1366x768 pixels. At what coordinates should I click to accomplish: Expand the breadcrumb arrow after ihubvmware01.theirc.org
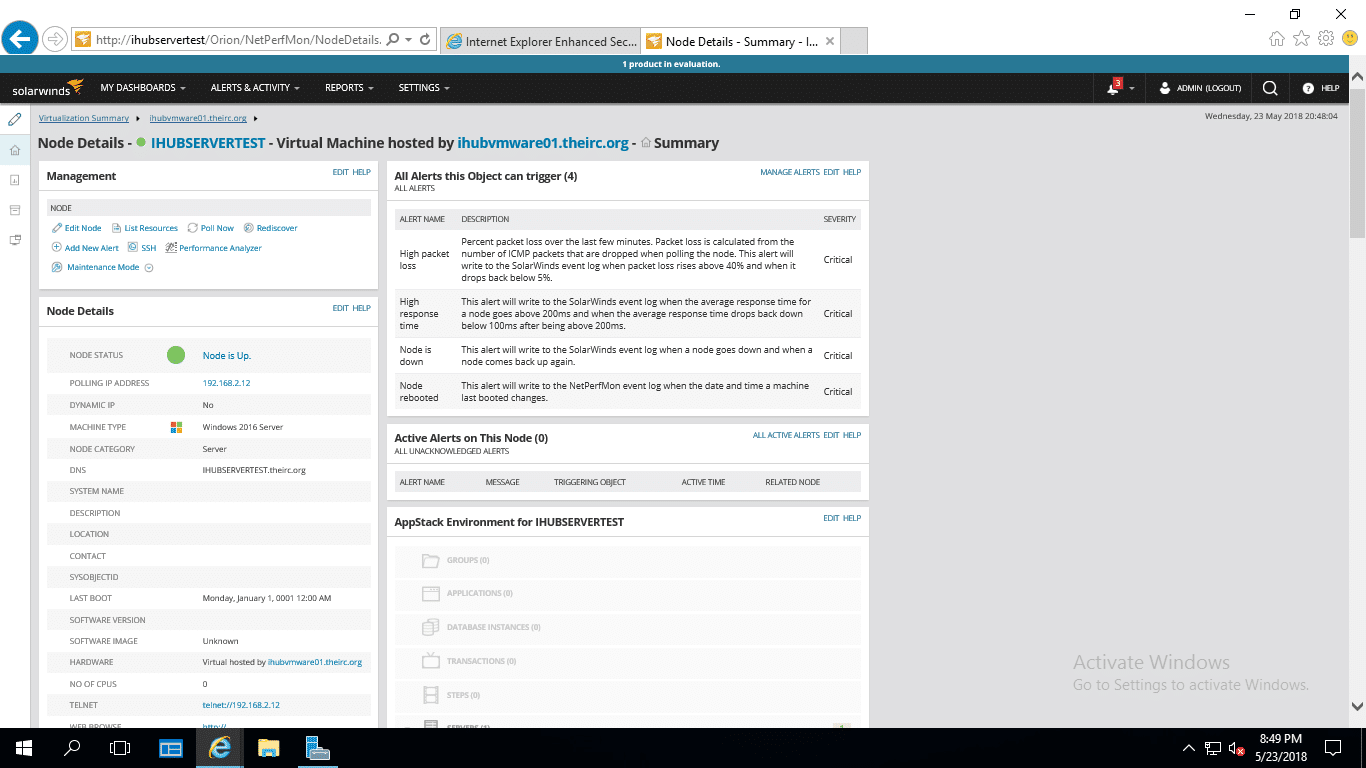(x=256, y=119)
